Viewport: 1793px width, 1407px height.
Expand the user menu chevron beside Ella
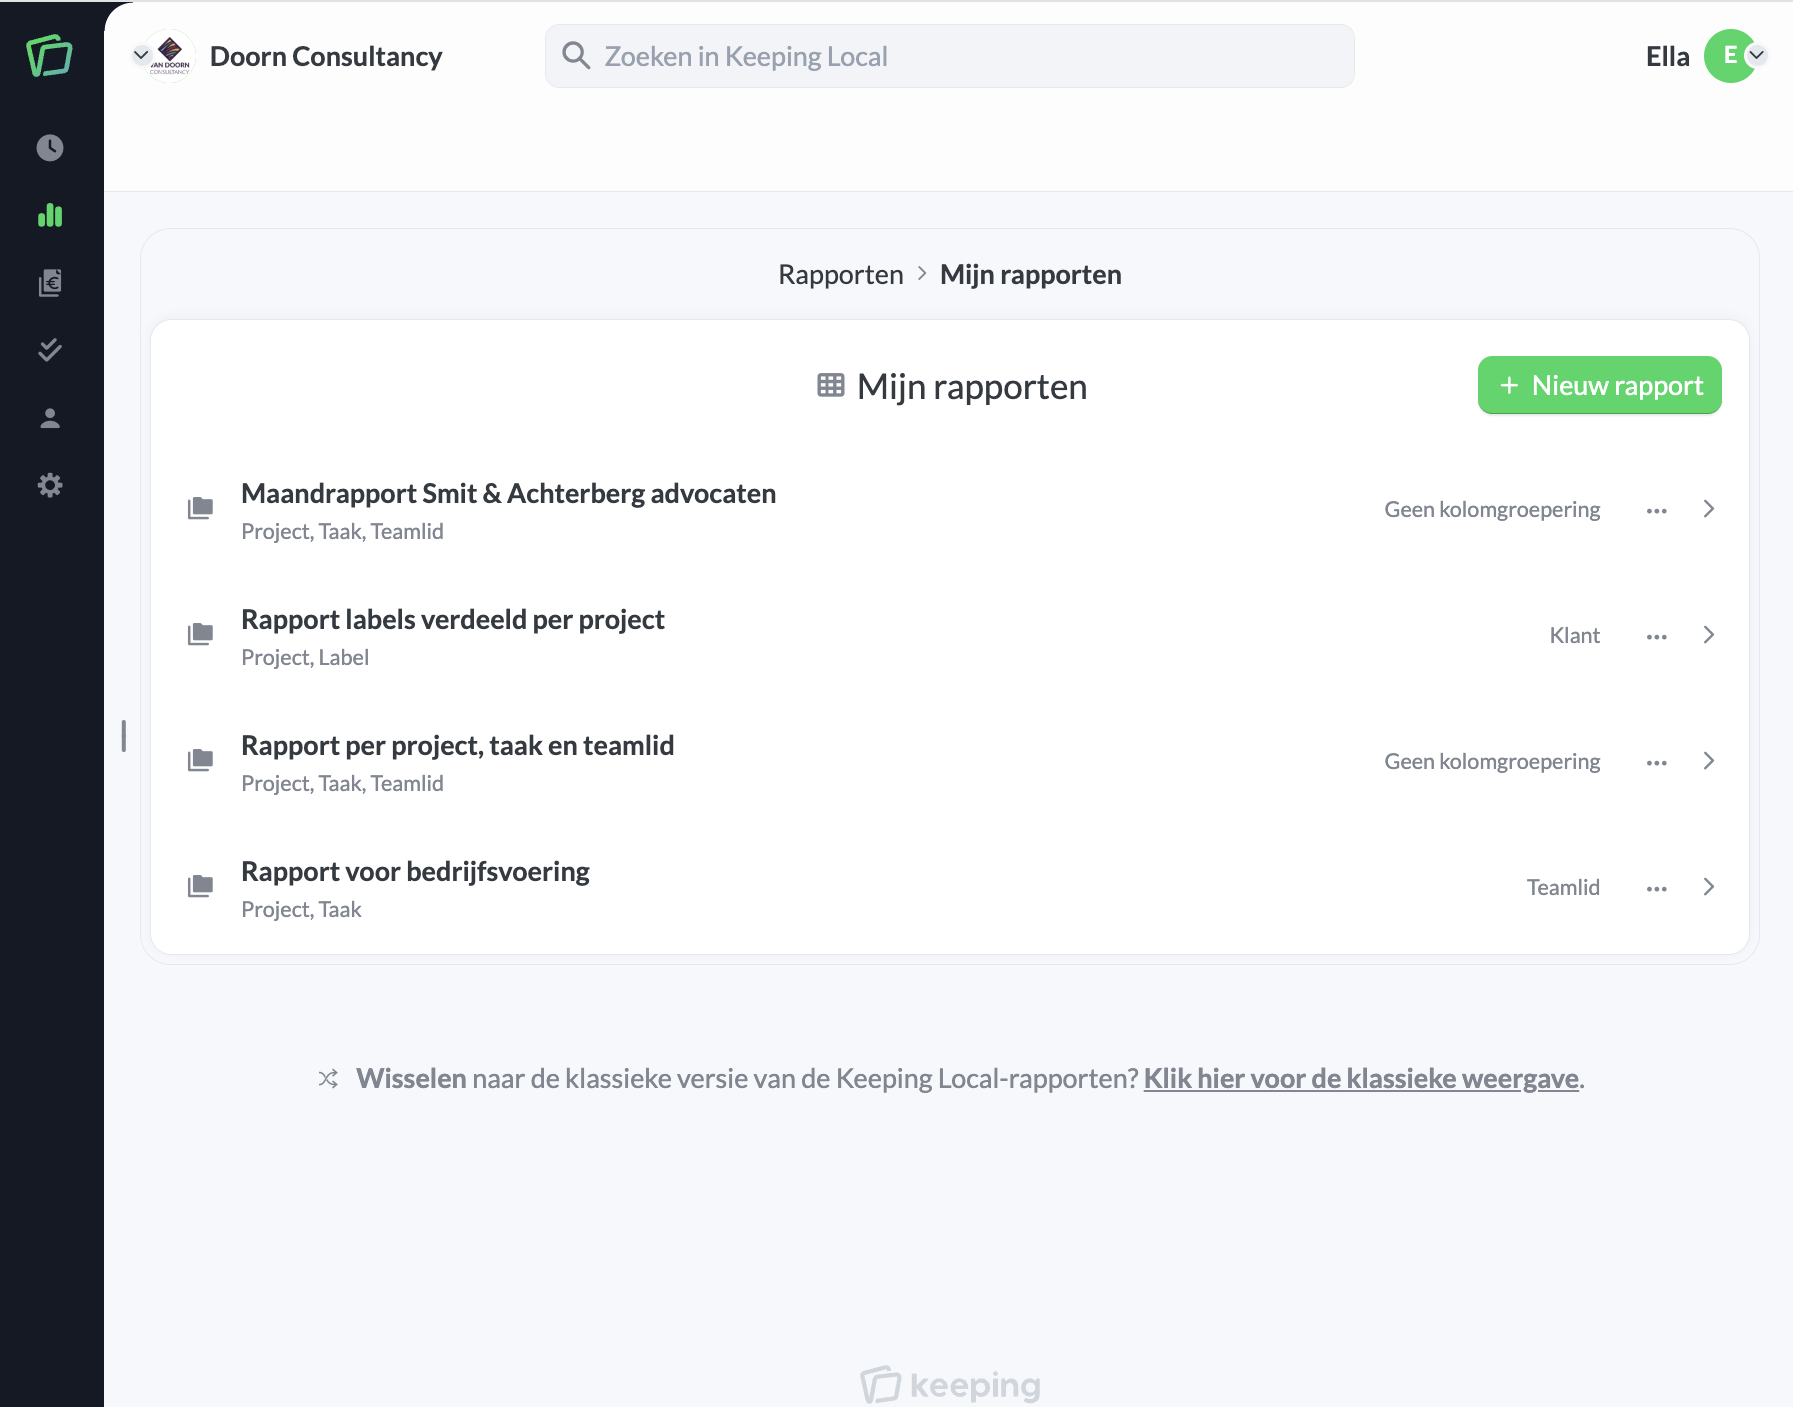(1756, 55)
